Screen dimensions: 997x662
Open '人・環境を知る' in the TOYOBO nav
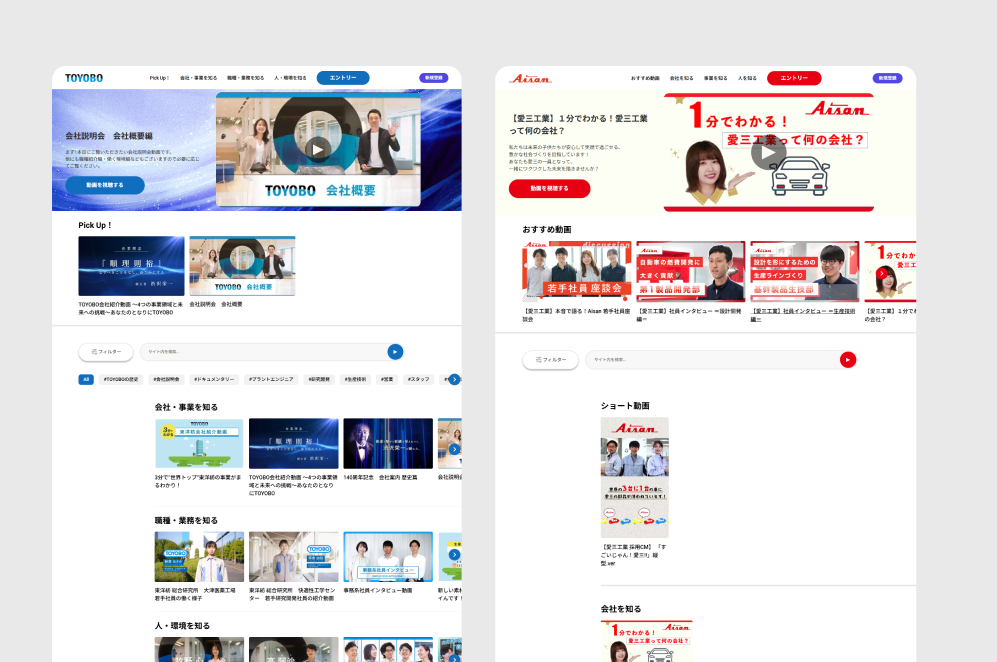tap(290, 78)
